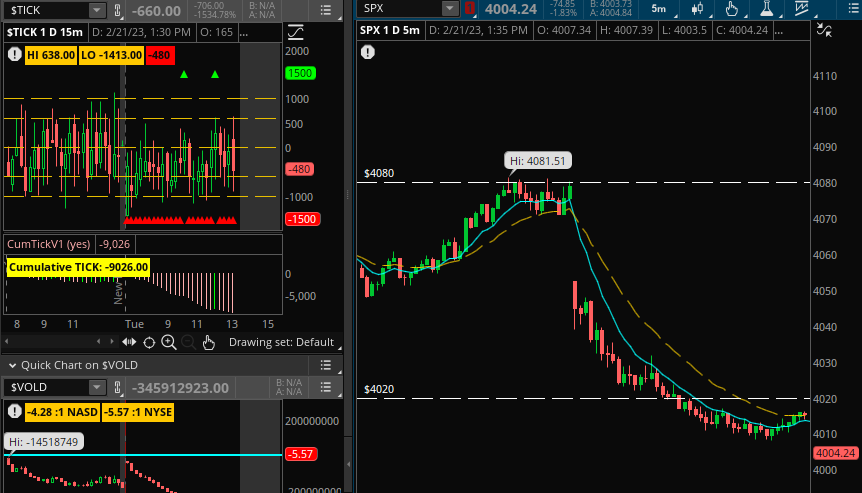Click the 'HI 638.00' yellow label
Viewport: 862px width, 493px height.
[x=51, y=55]
